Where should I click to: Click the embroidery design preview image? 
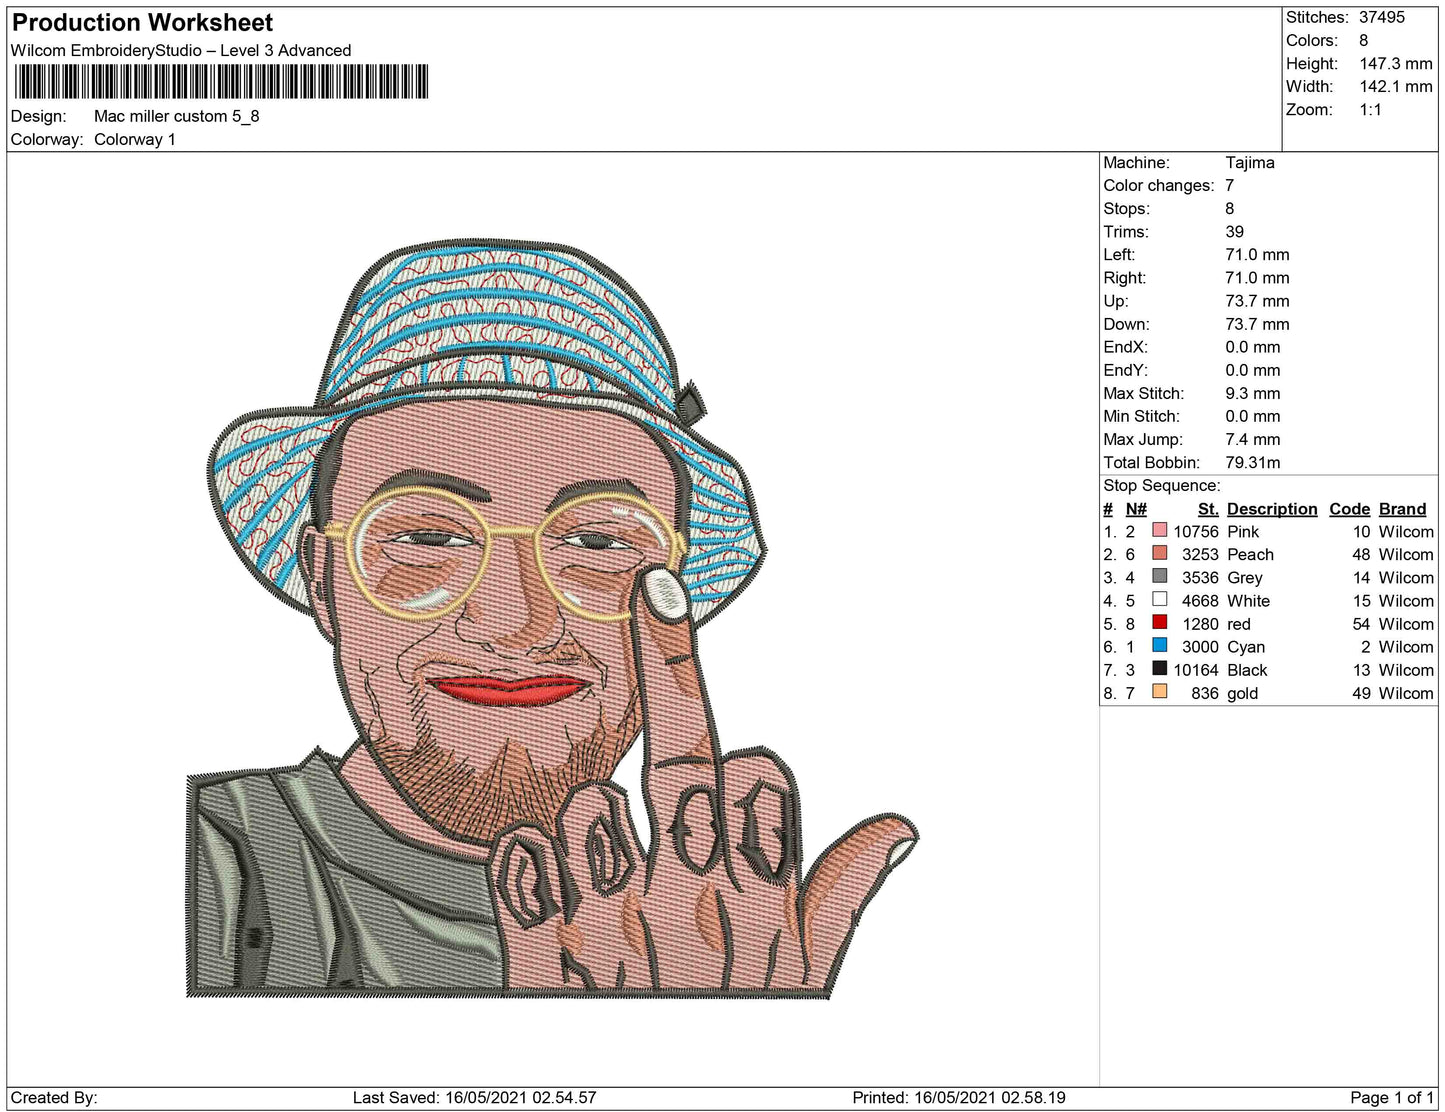click(x=552, y=619)
